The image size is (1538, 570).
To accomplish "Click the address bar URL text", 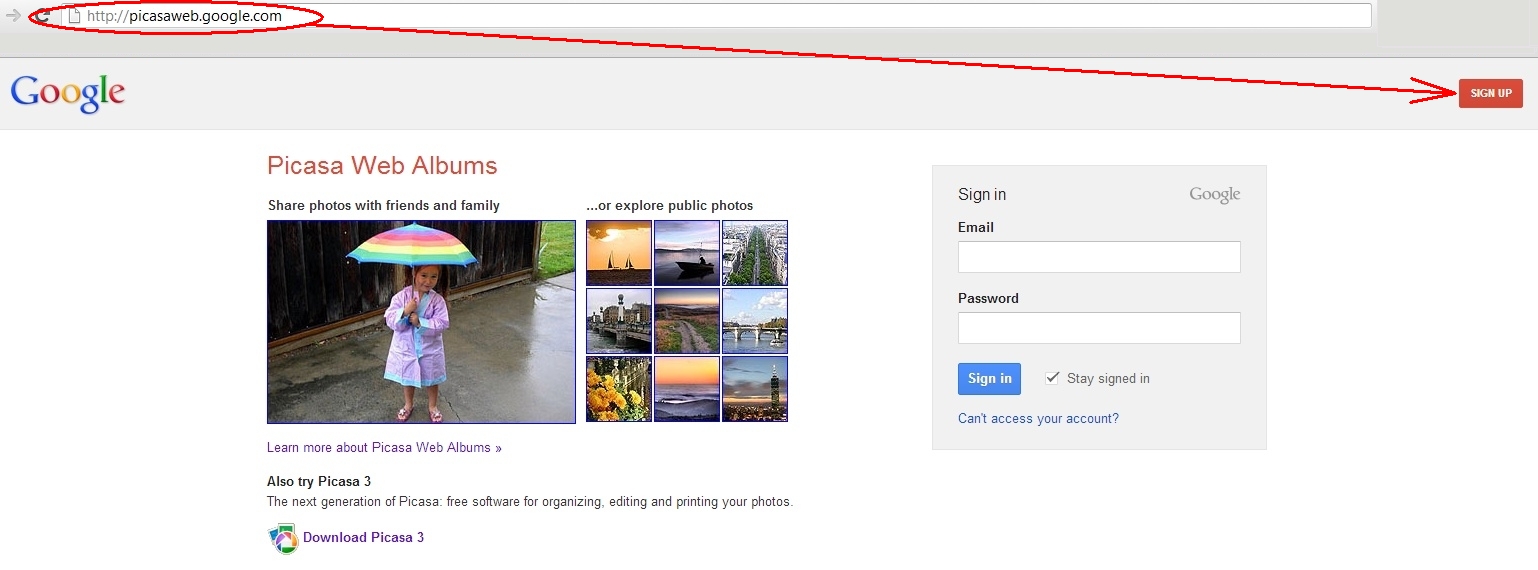I will (x=185, y=16).
